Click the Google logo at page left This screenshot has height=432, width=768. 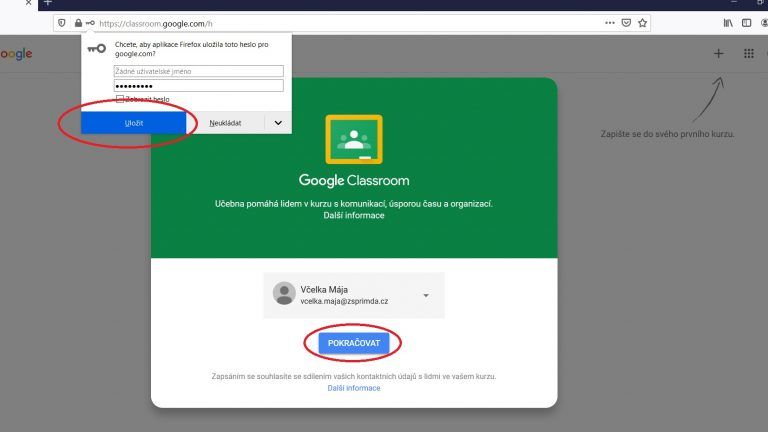coord(16,54)
